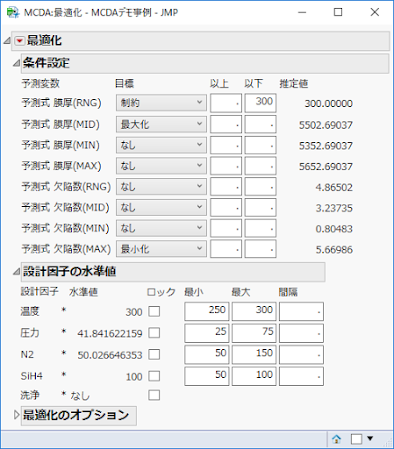Click the 最小 field 25 for 圧力
This screenshot has width=394, height=449.
pos(207,333)
